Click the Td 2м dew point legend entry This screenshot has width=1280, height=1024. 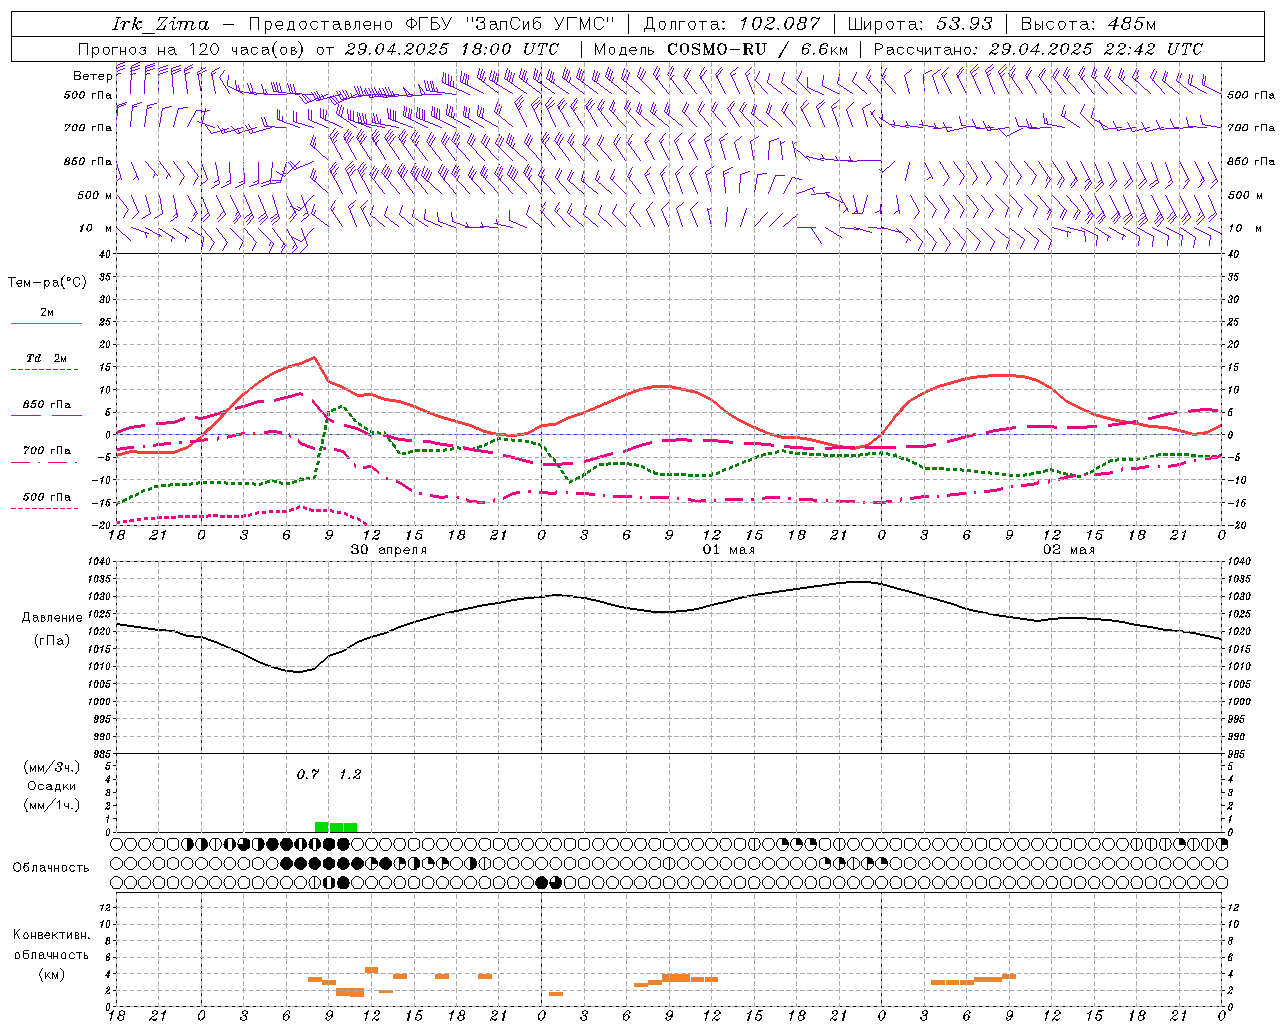click(x=47, y=358)
